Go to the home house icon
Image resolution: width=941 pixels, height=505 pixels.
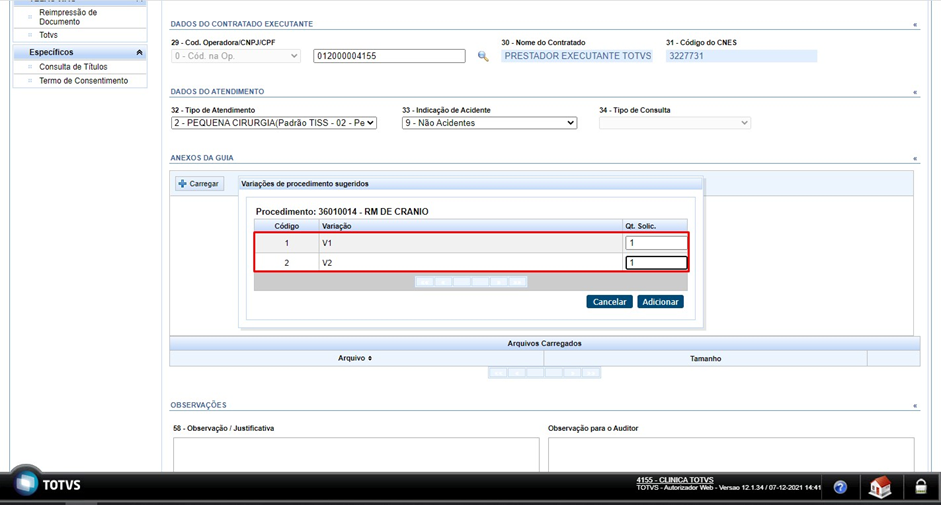(x=880, y=487)
